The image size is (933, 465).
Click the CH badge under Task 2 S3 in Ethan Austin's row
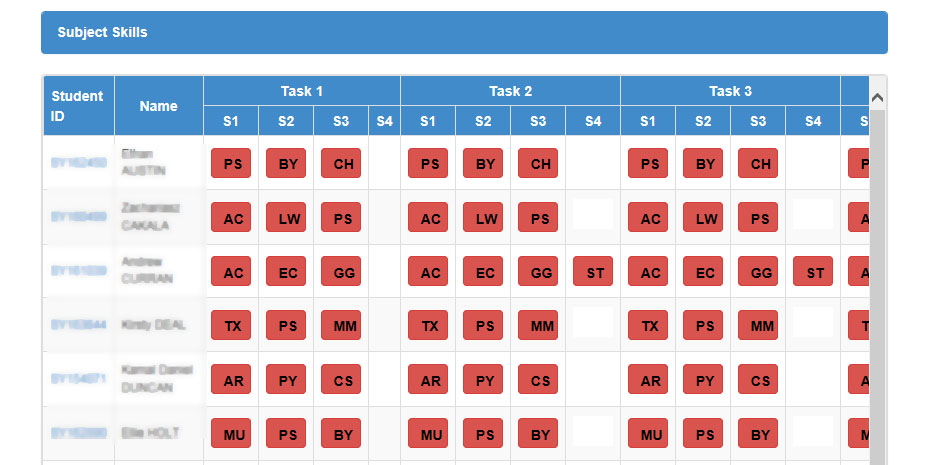tap(538, 163)
